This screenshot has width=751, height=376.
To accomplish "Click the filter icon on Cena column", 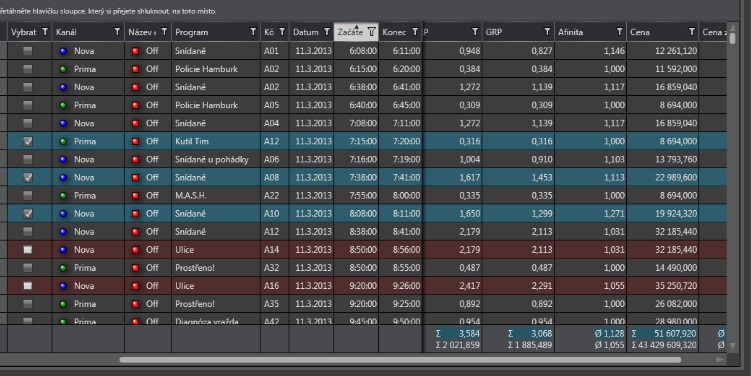I will click(x=692, y=32).
